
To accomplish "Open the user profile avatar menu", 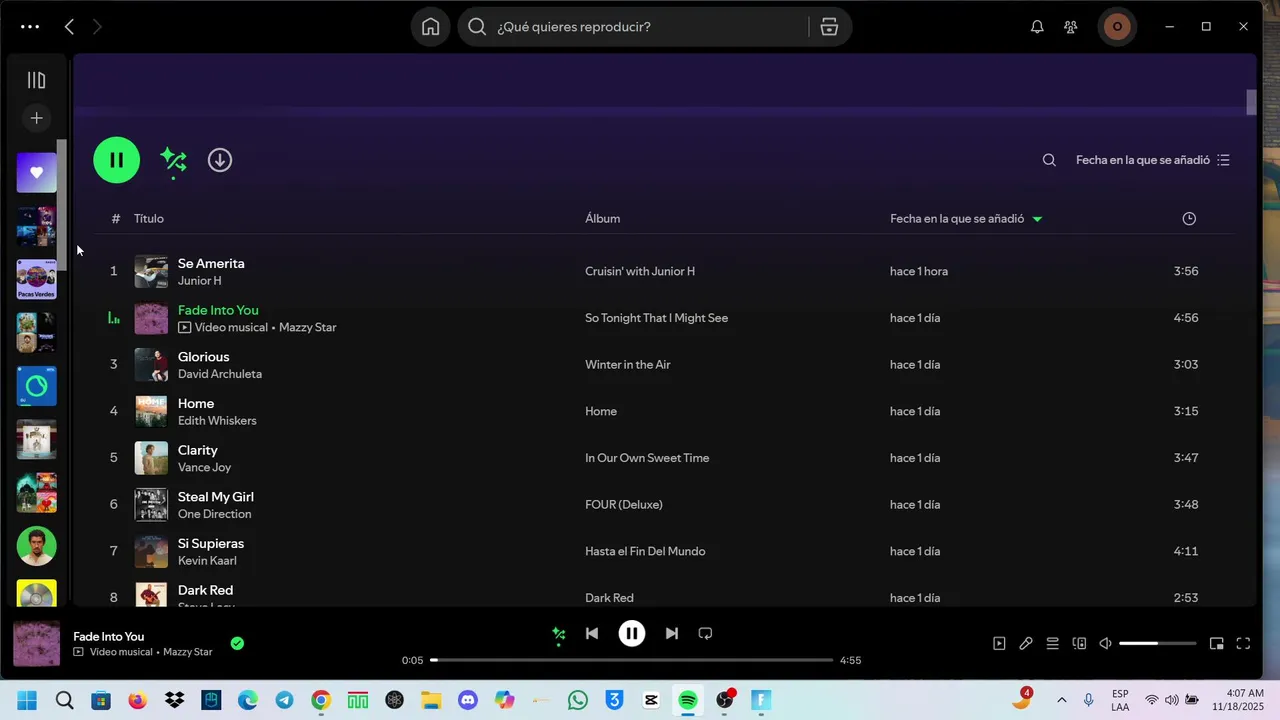I will click(1117, 27).
